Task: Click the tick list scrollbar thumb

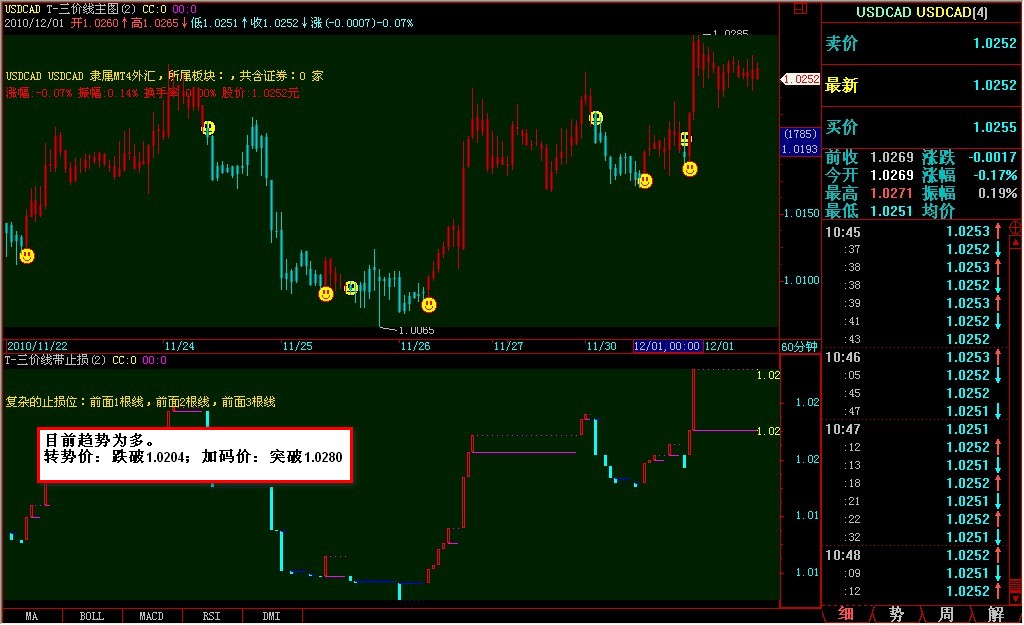Action: [1016, 586]
